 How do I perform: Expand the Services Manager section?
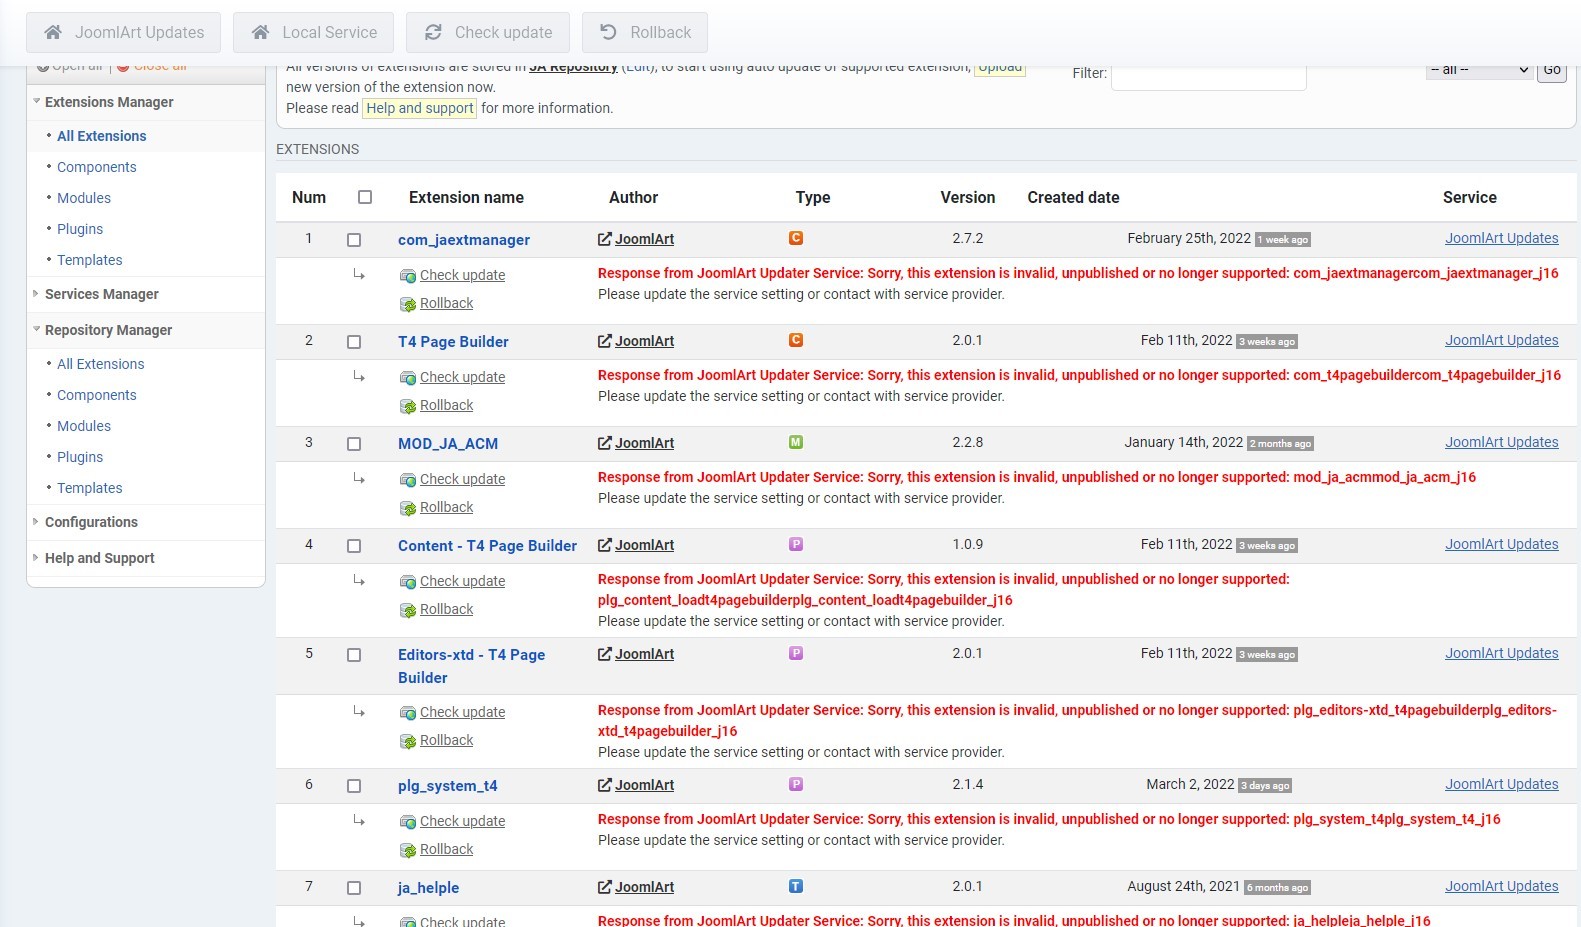[37, 294]
